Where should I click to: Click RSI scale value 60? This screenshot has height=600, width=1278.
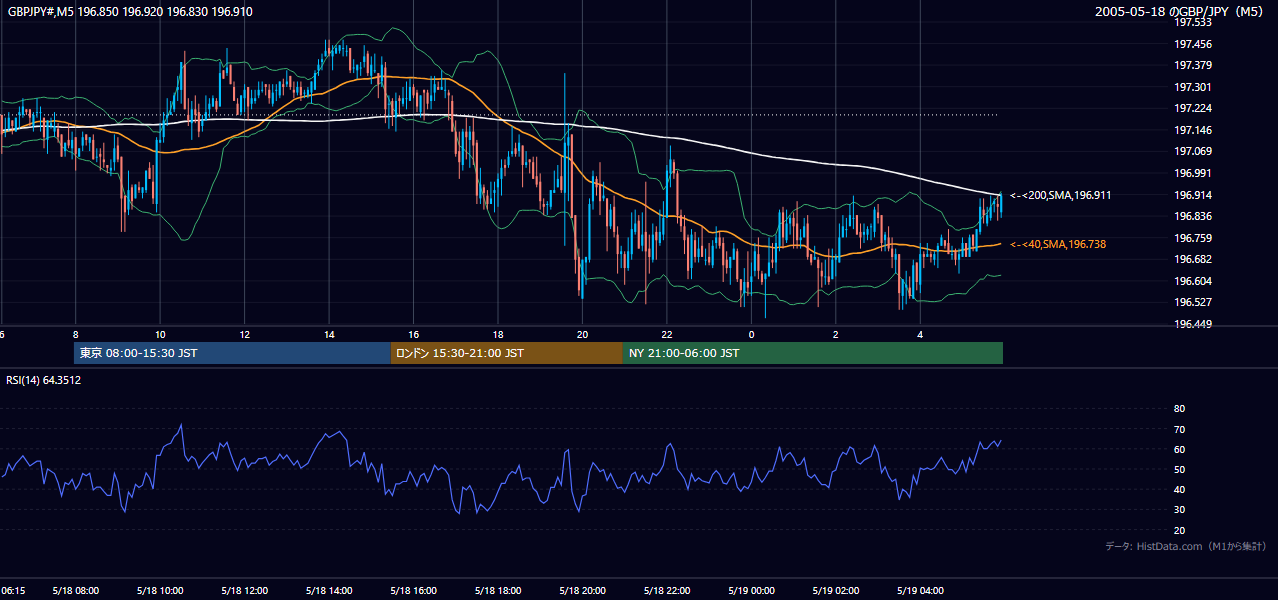(1179, 449)
